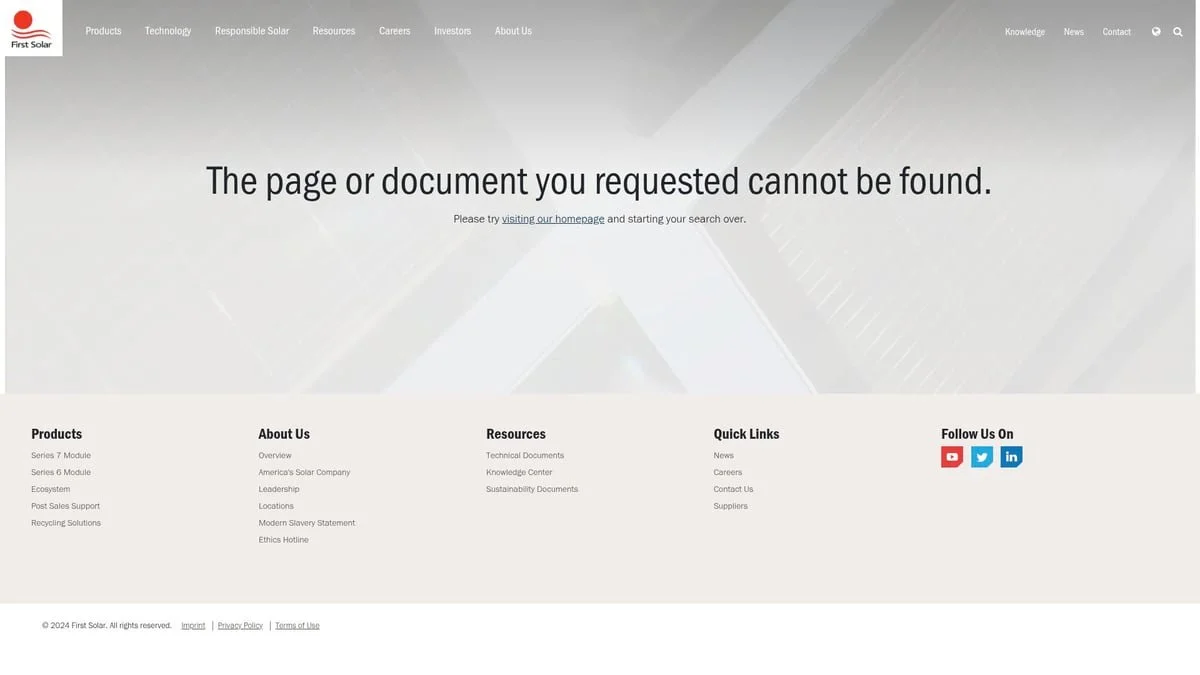Open the Resources menu in header
This screenshot has width=1200, height=675.
[x=334, y=31]
